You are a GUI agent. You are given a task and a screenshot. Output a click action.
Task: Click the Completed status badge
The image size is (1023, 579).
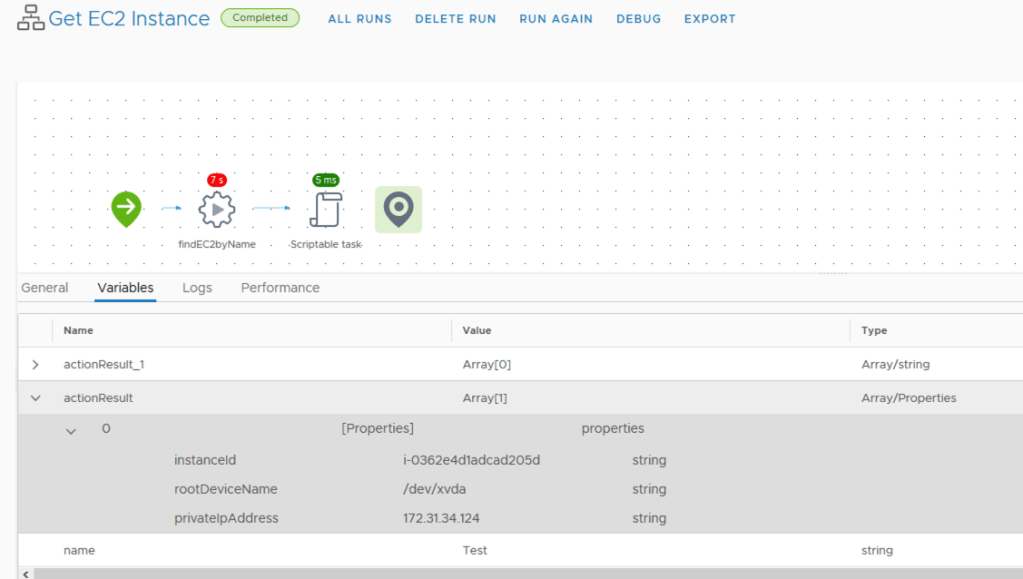[260, 18]
